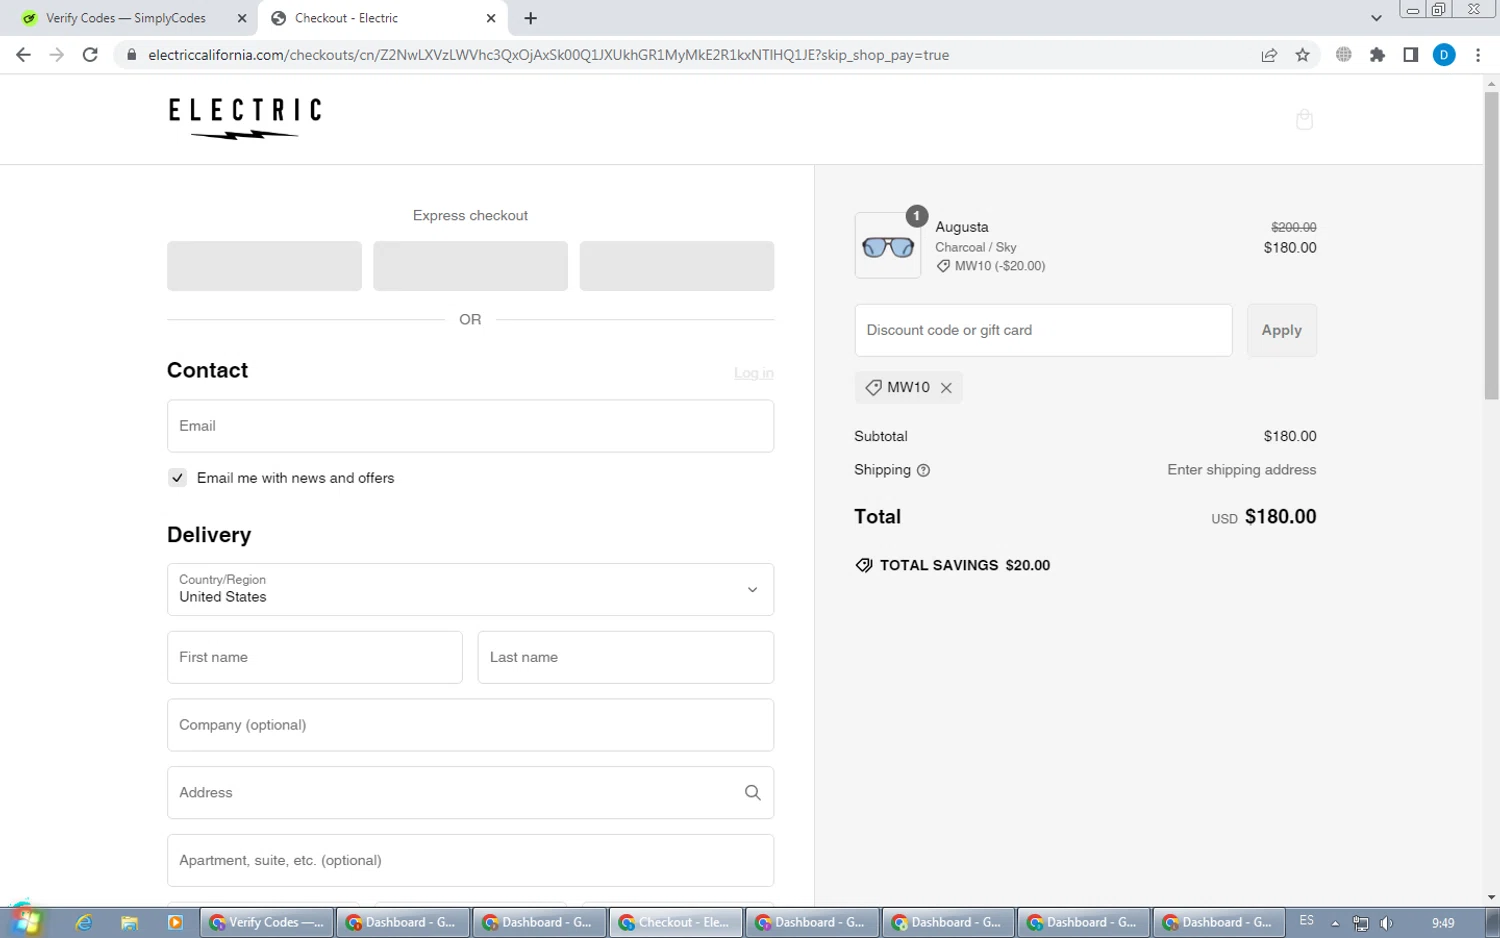
Task: Click the Electric logo
Action: 245,119
